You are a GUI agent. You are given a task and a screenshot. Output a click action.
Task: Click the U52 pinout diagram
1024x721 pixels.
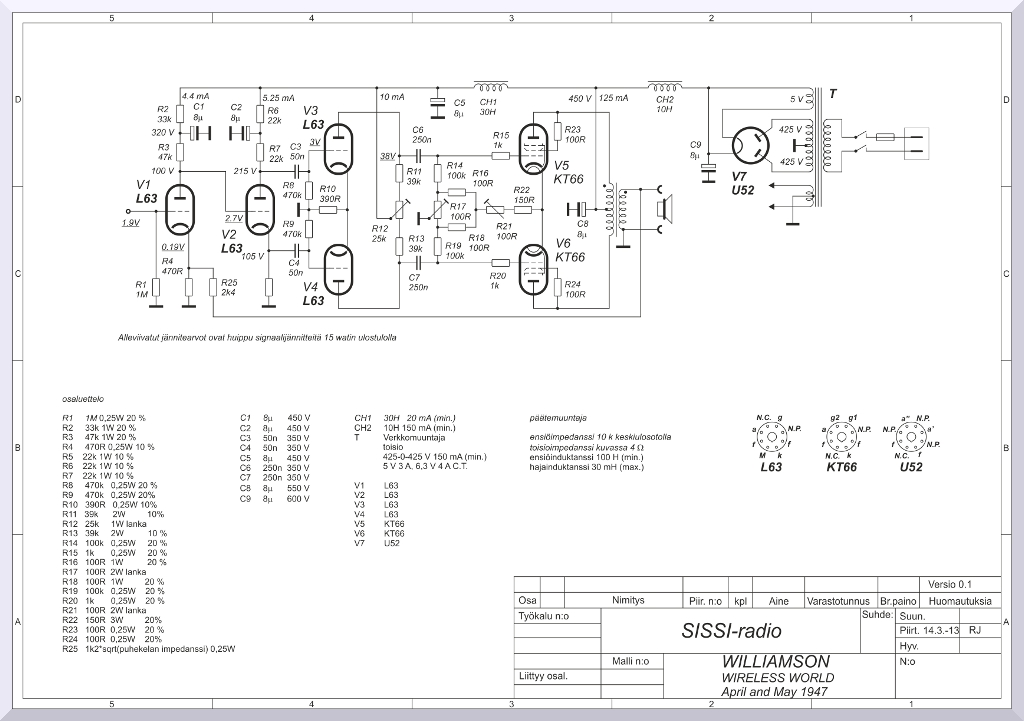click(x=911, y=438)
